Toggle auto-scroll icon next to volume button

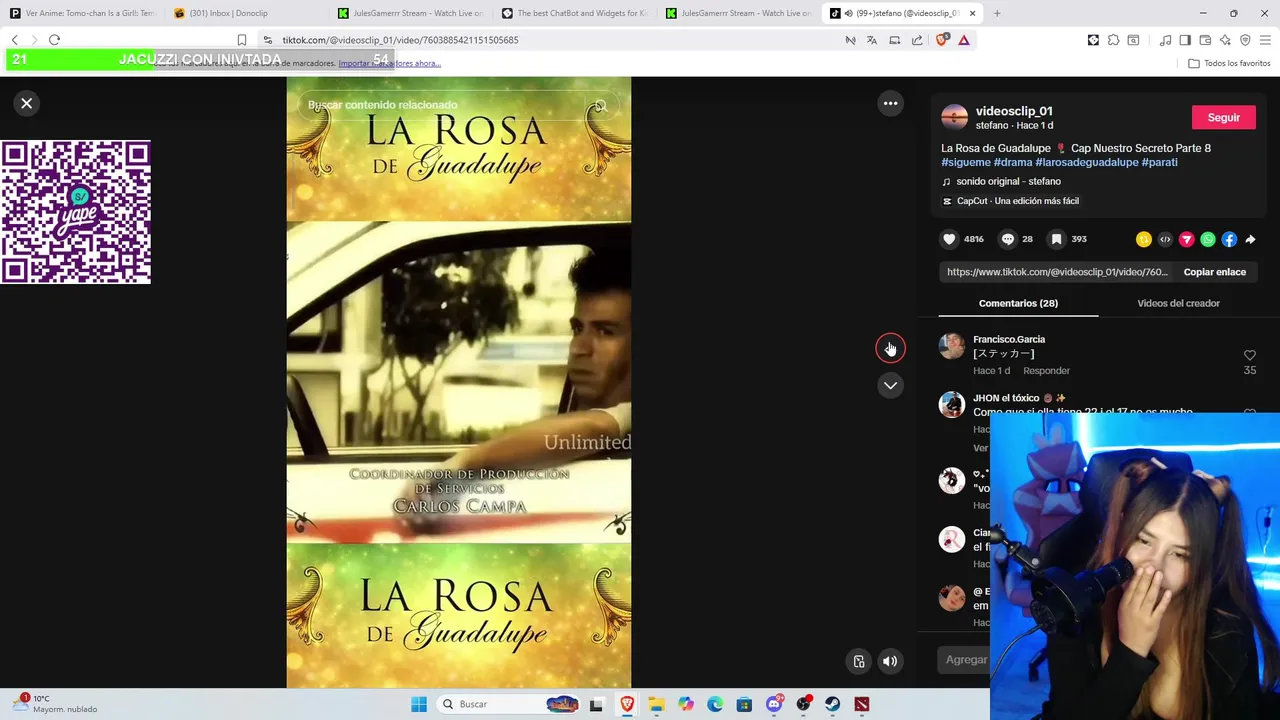coord(859,661)
